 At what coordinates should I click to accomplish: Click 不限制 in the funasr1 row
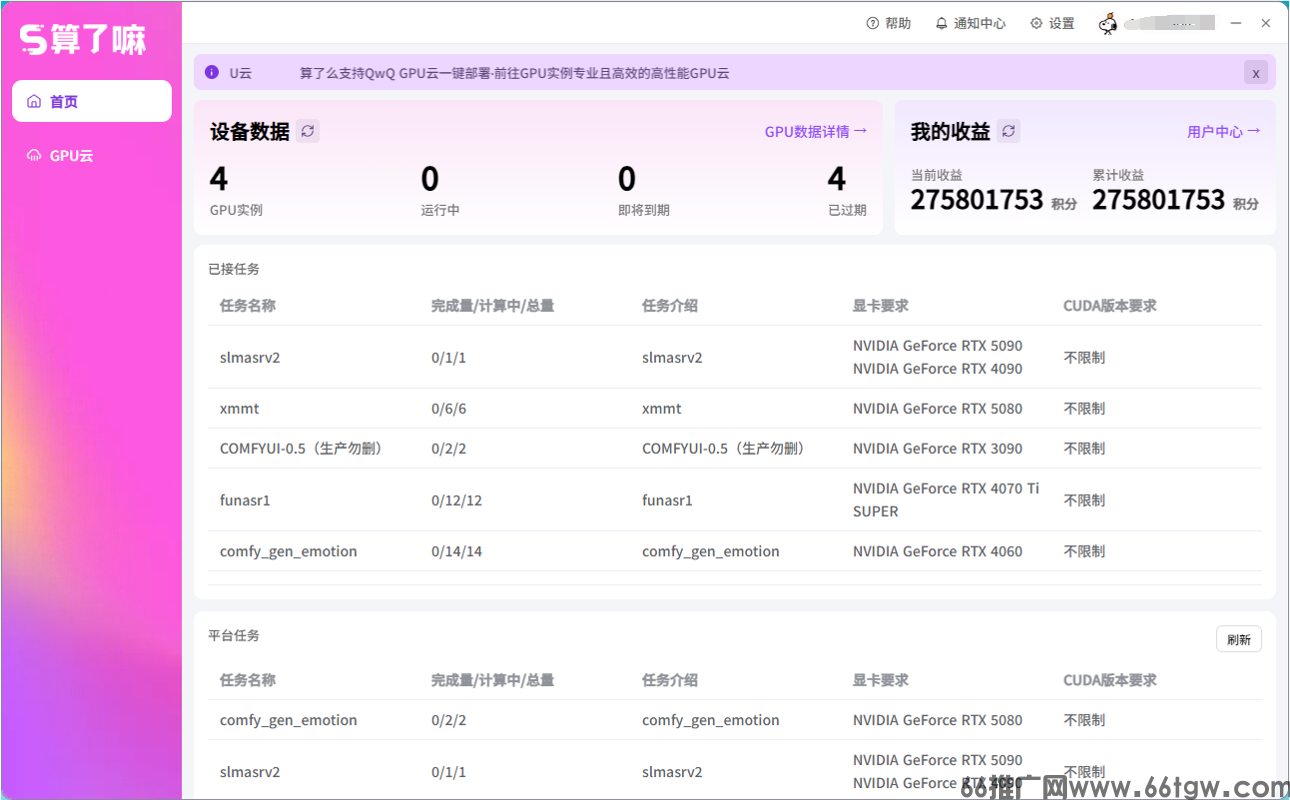[1084, 500]
